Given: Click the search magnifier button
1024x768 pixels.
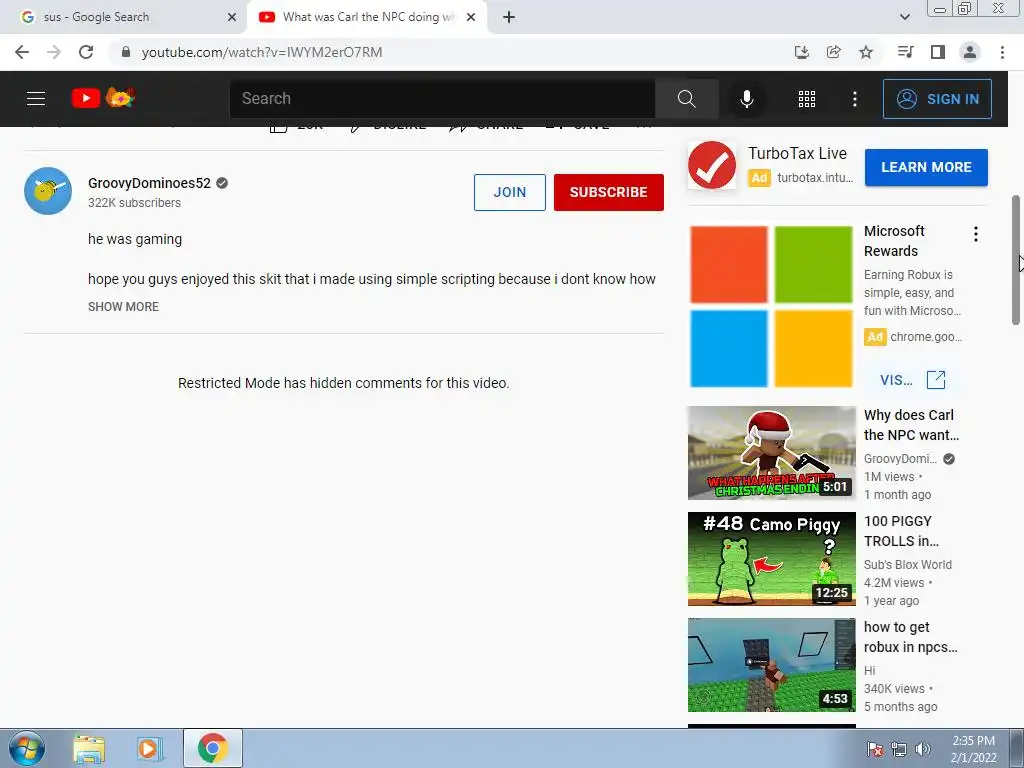Looking at the screenshot, I should point(686,99).
